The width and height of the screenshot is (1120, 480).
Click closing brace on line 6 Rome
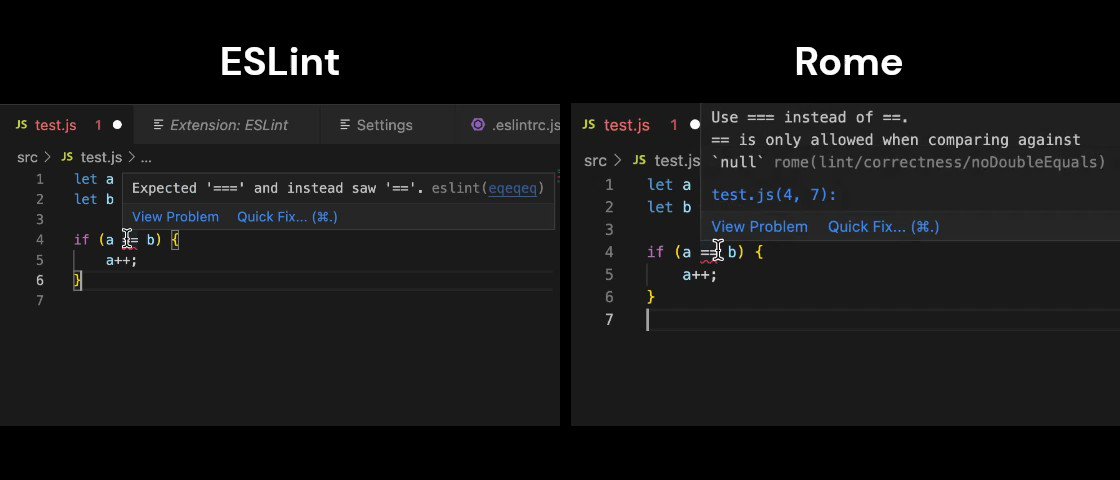651,296
